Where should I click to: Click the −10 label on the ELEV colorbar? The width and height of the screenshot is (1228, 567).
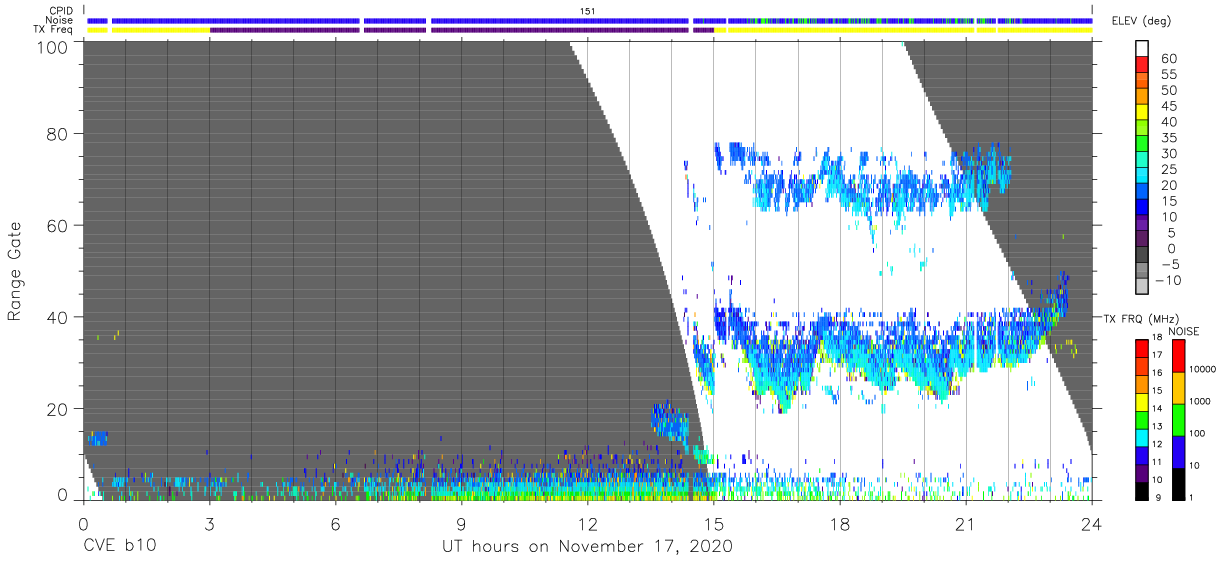(x=1169, y=281)
